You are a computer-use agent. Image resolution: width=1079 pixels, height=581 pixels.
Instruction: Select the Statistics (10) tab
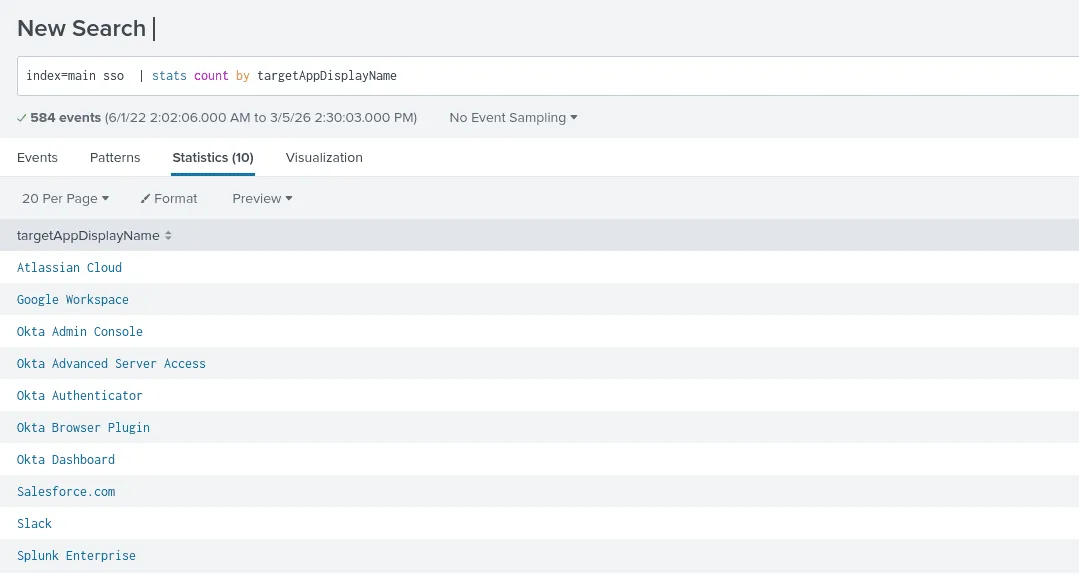[213, 158]
